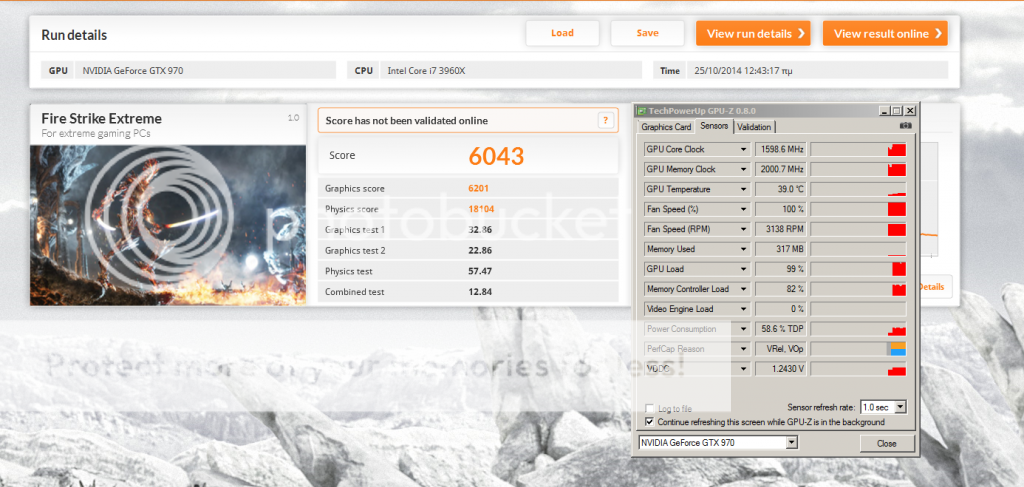Click the question mark help icon
1024x487 pixels.
coord(604,121)
